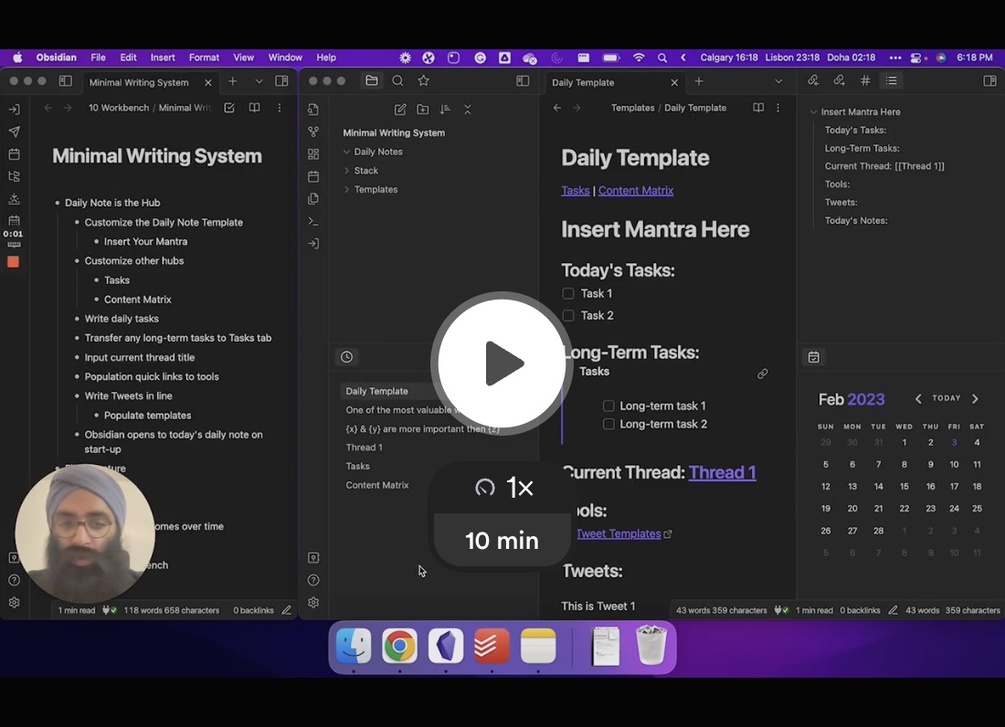Show the backlinks icon in right sidebar

coord(813,81)
